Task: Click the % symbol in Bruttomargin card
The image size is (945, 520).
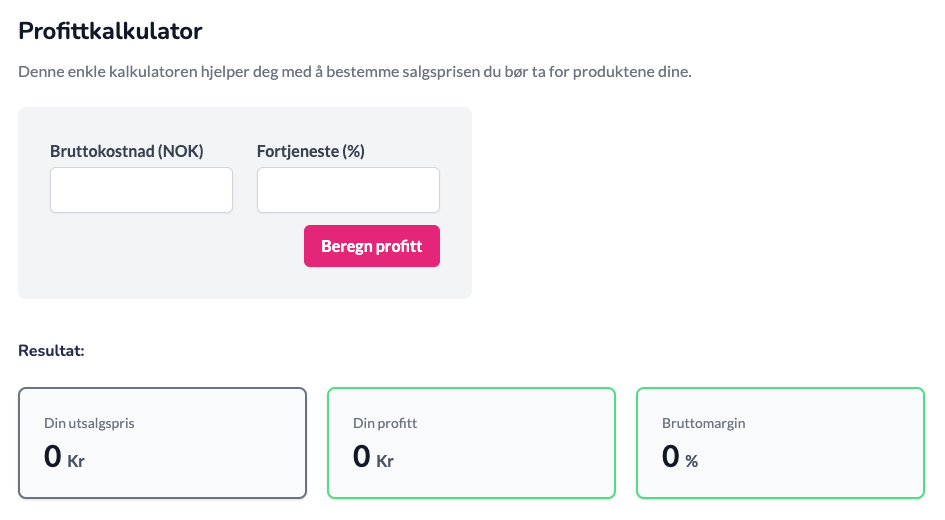Action: pos(692,461)
